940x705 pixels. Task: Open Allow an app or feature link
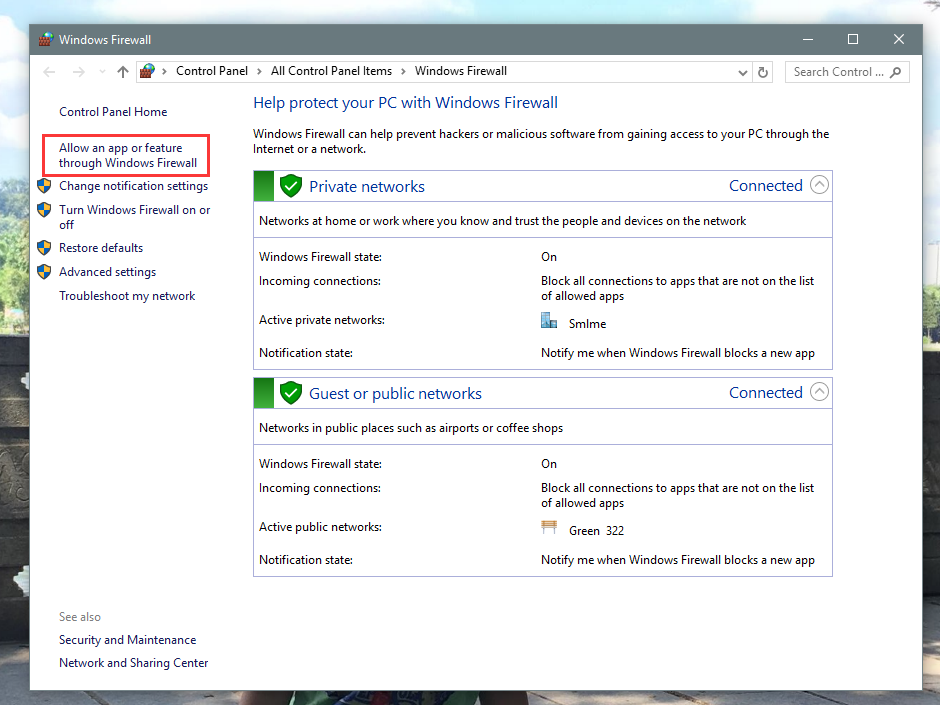[128, 155]
